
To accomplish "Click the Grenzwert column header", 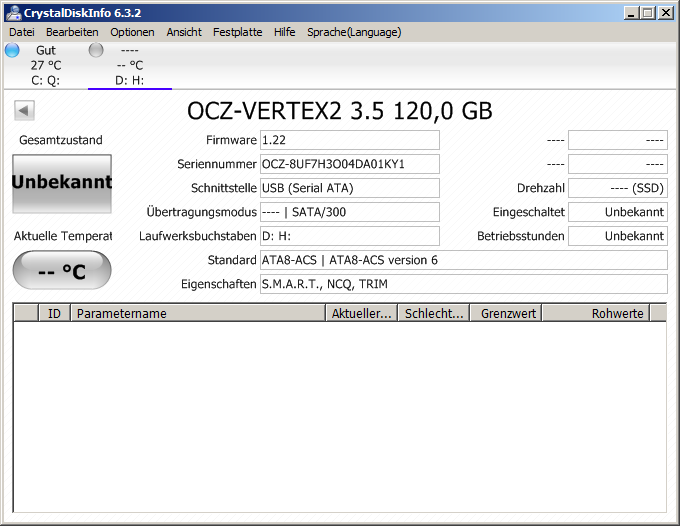I will [508, 313].
